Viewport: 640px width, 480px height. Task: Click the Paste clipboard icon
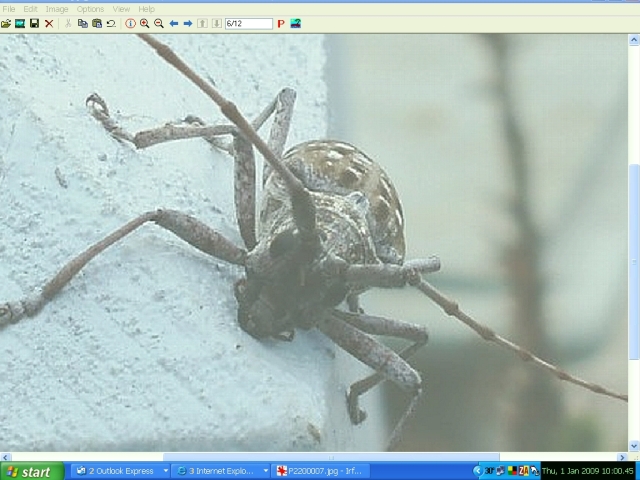(x=97, y=23)
